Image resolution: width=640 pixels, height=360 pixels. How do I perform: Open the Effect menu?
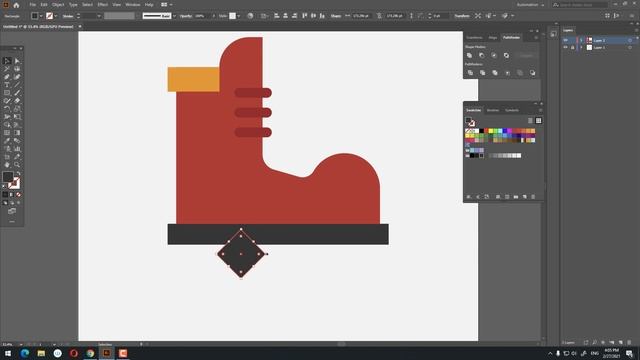[x=102, y=5]
